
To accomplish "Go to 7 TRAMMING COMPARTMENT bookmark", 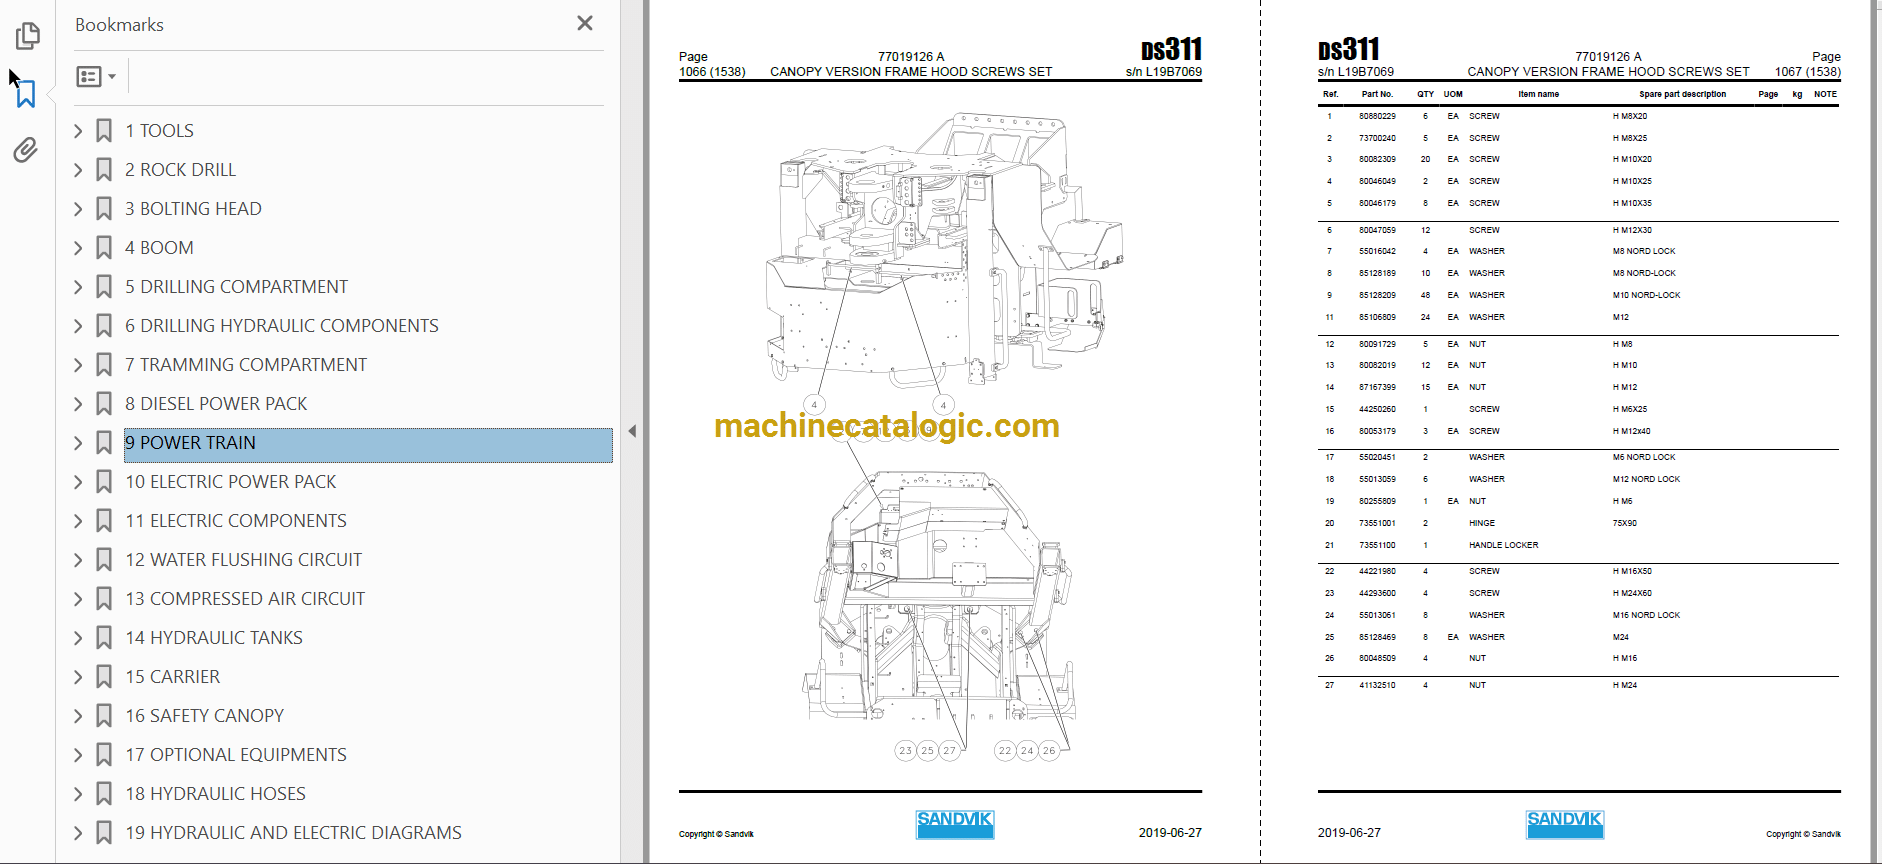I will [246, 365].
